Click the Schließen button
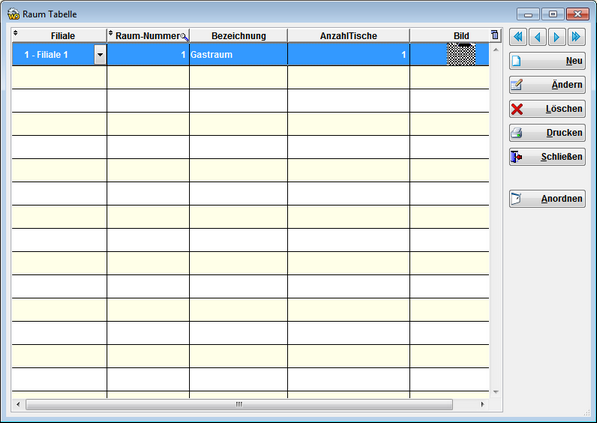The height and width of the screenshot is (423, 597). [547, 157]
